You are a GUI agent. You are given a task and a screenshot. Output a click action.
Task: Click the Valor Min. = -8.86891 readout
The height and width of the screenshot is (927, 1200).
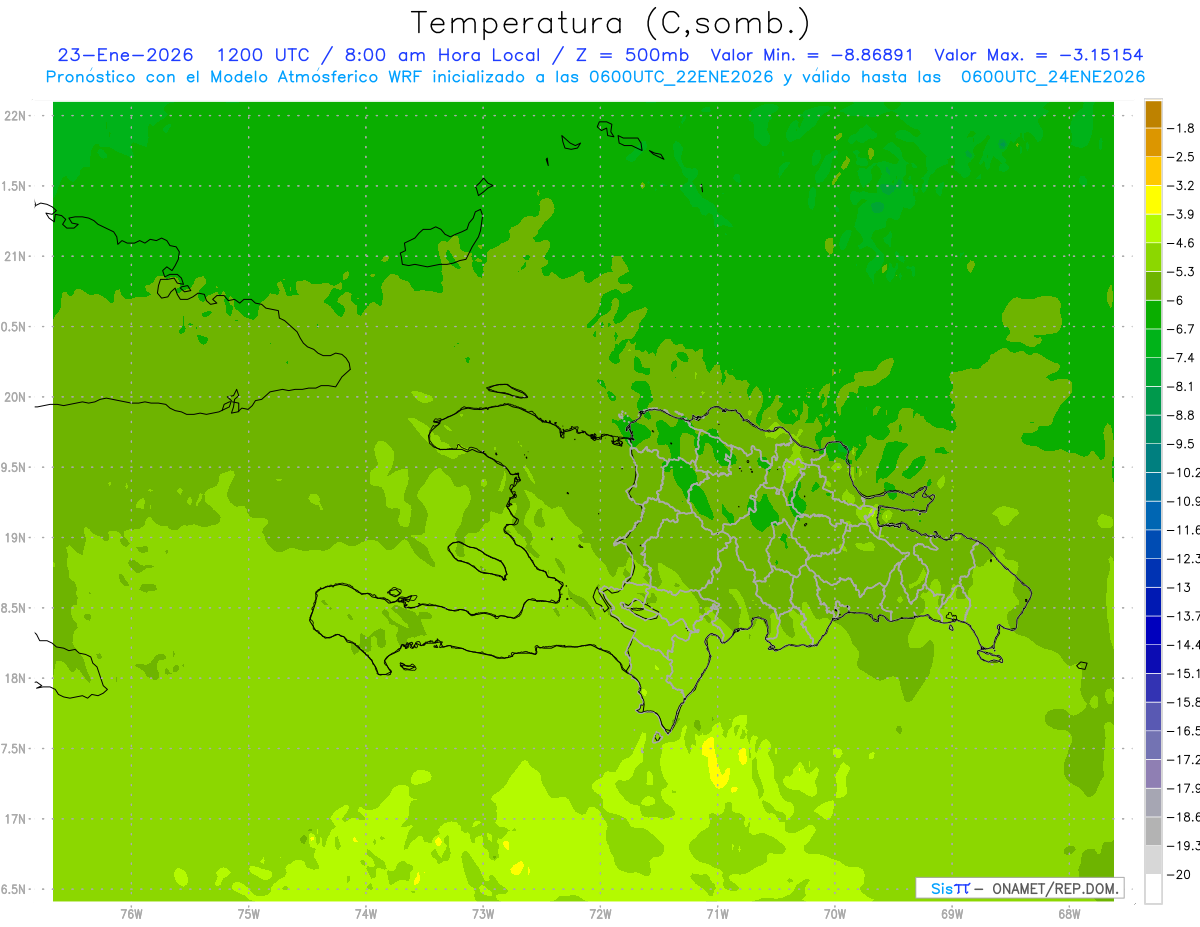[x=812, y=55]
